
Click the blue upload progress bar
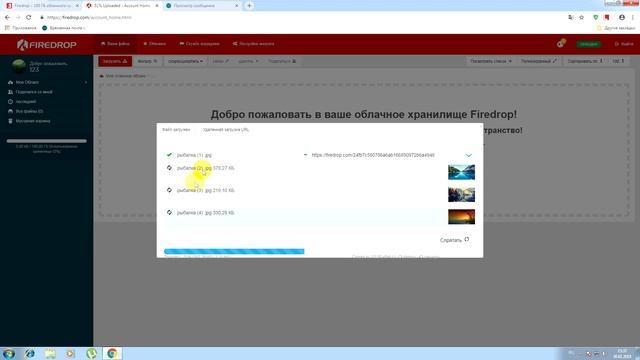pyautogui.click(x=234, y=251)
